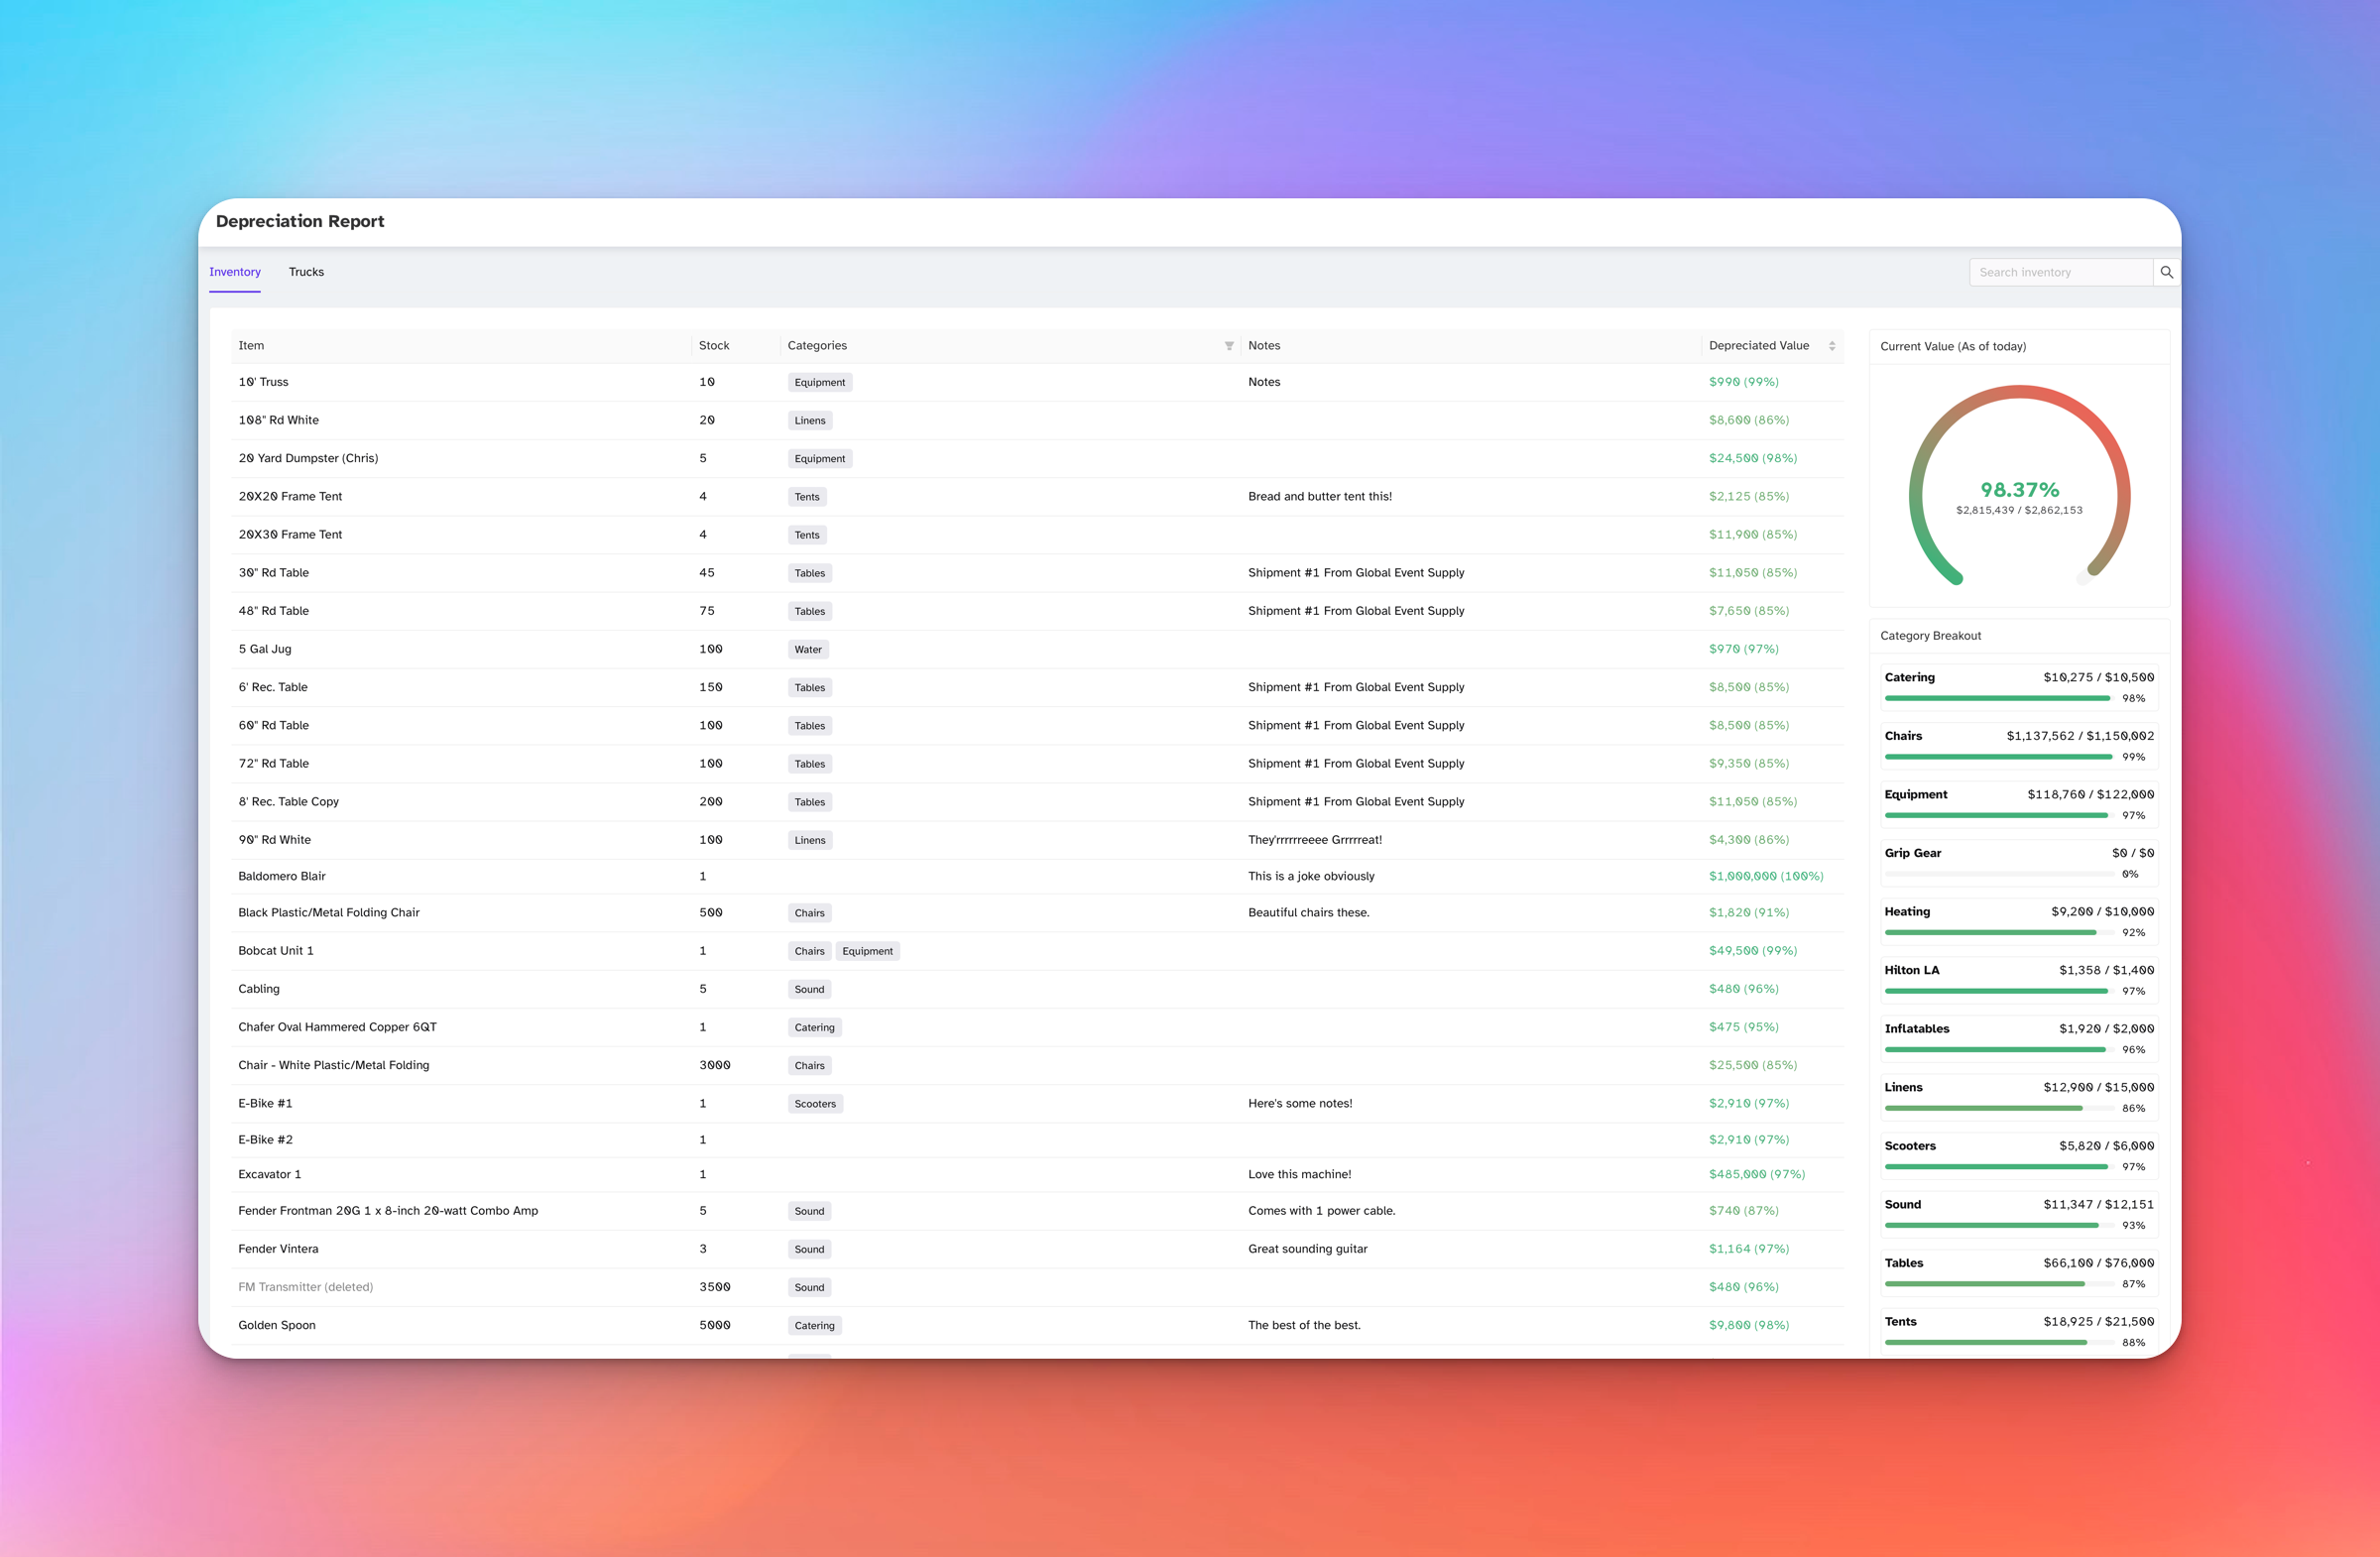Click the $1,000,000 value for Baldomero Blair
Image resolution: width=2380 pixels, height=1557 pixels.
pos(1766,875)
